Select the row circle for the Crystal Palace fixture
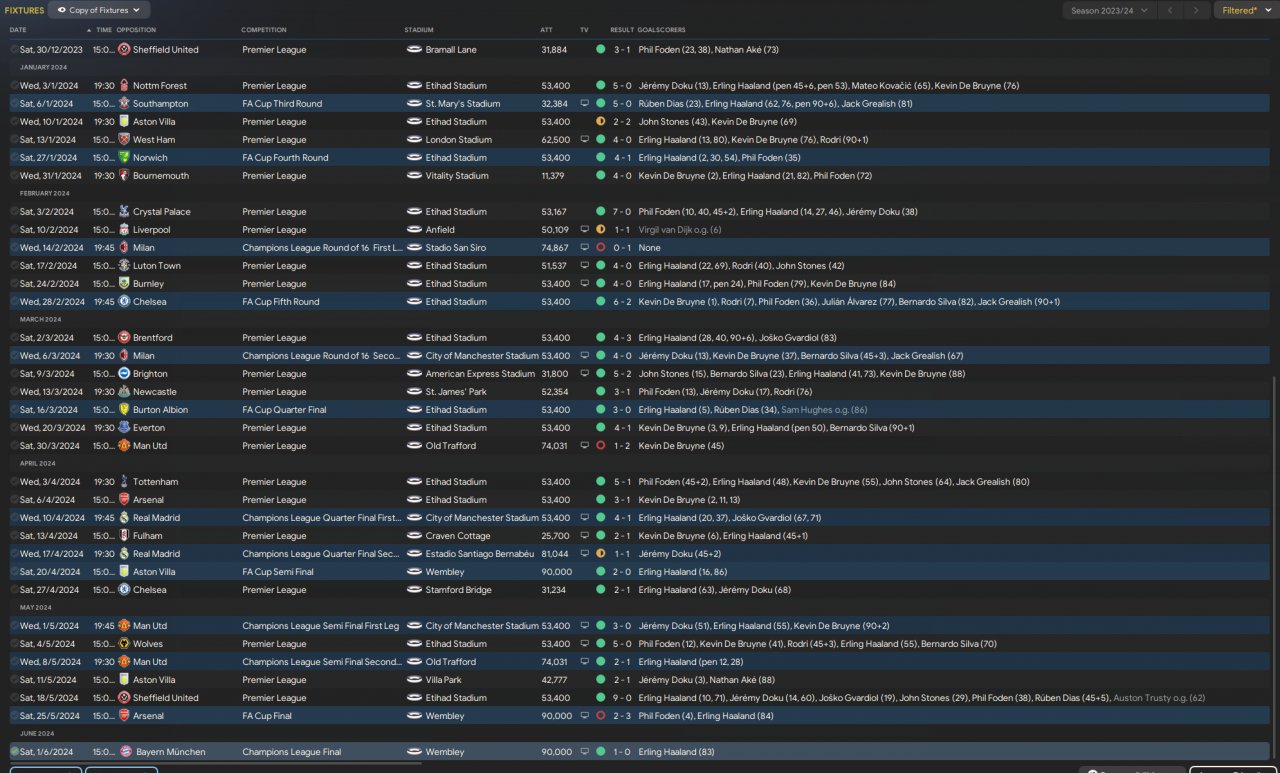Image resolution: width=1280 pixels, height=773 pixels. coord(14,212)
